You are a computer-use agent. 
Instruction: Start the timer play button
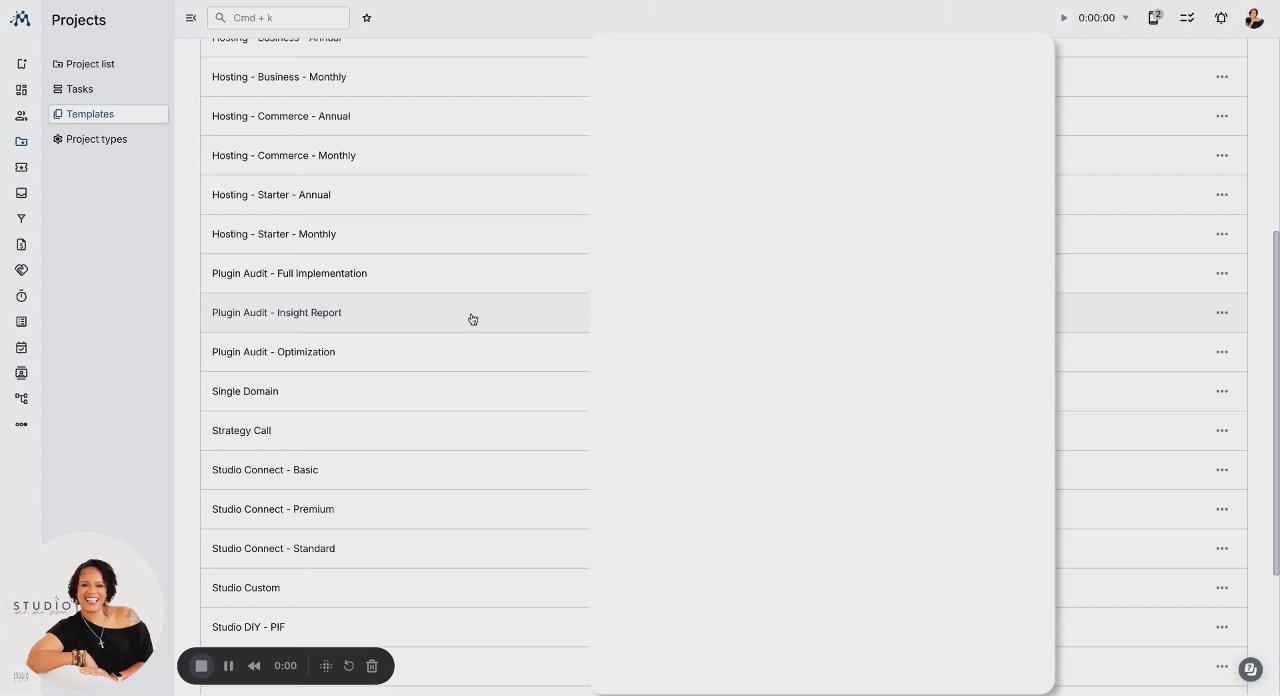click(x=1064, y=18)
